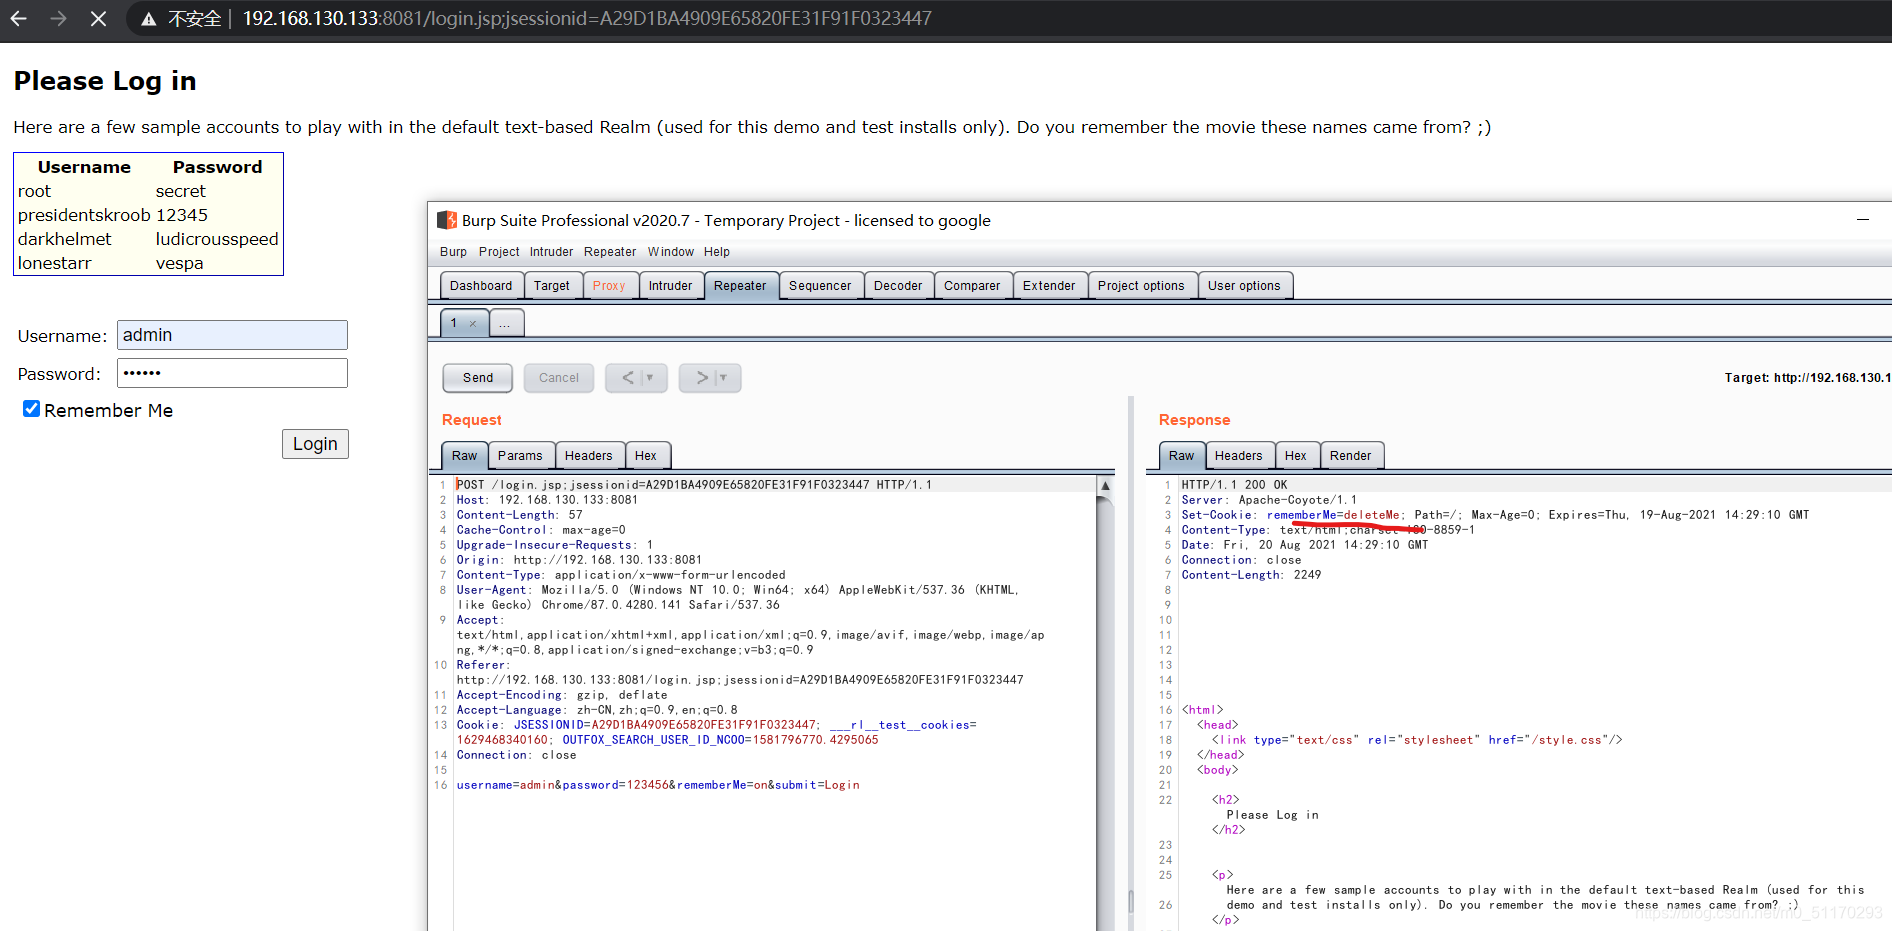Click the Content-Length: 2249 response header
Image resolution: width=1892 pixels, height=931 pixels.
(x=1251, y=575)
